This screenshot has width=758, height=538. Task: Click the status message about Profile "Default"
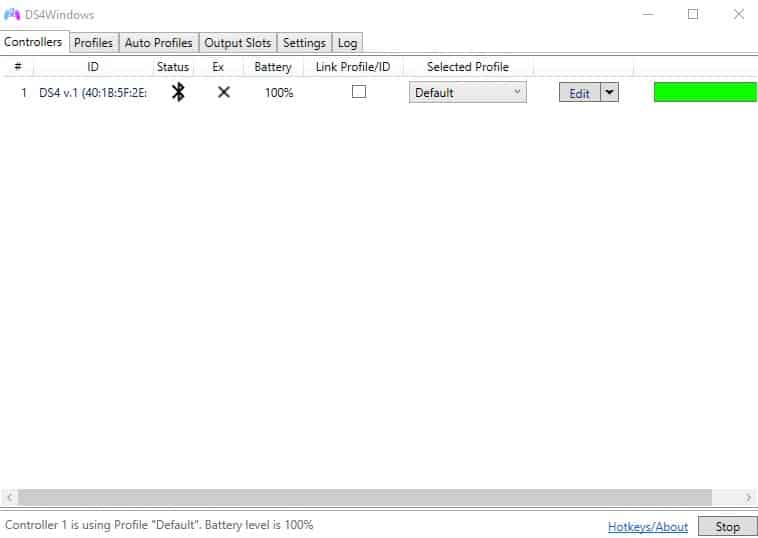pyautogui.click(x=159, y=525)
